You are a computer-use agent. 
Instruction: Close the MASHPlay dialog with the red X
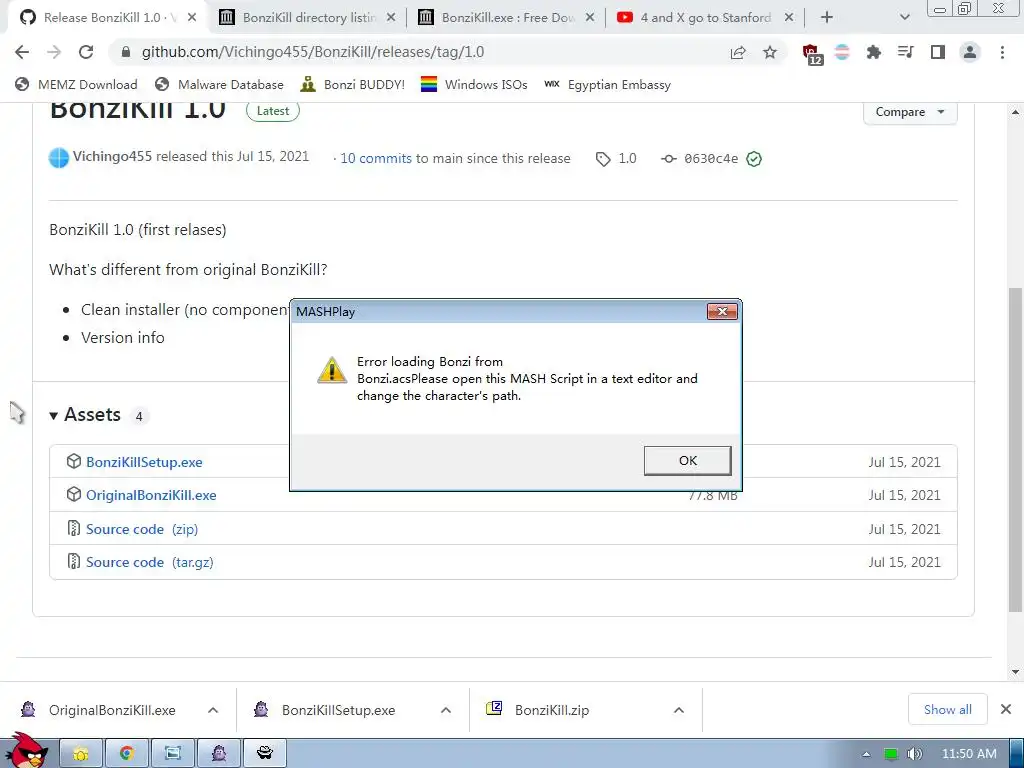coord(722,312)
